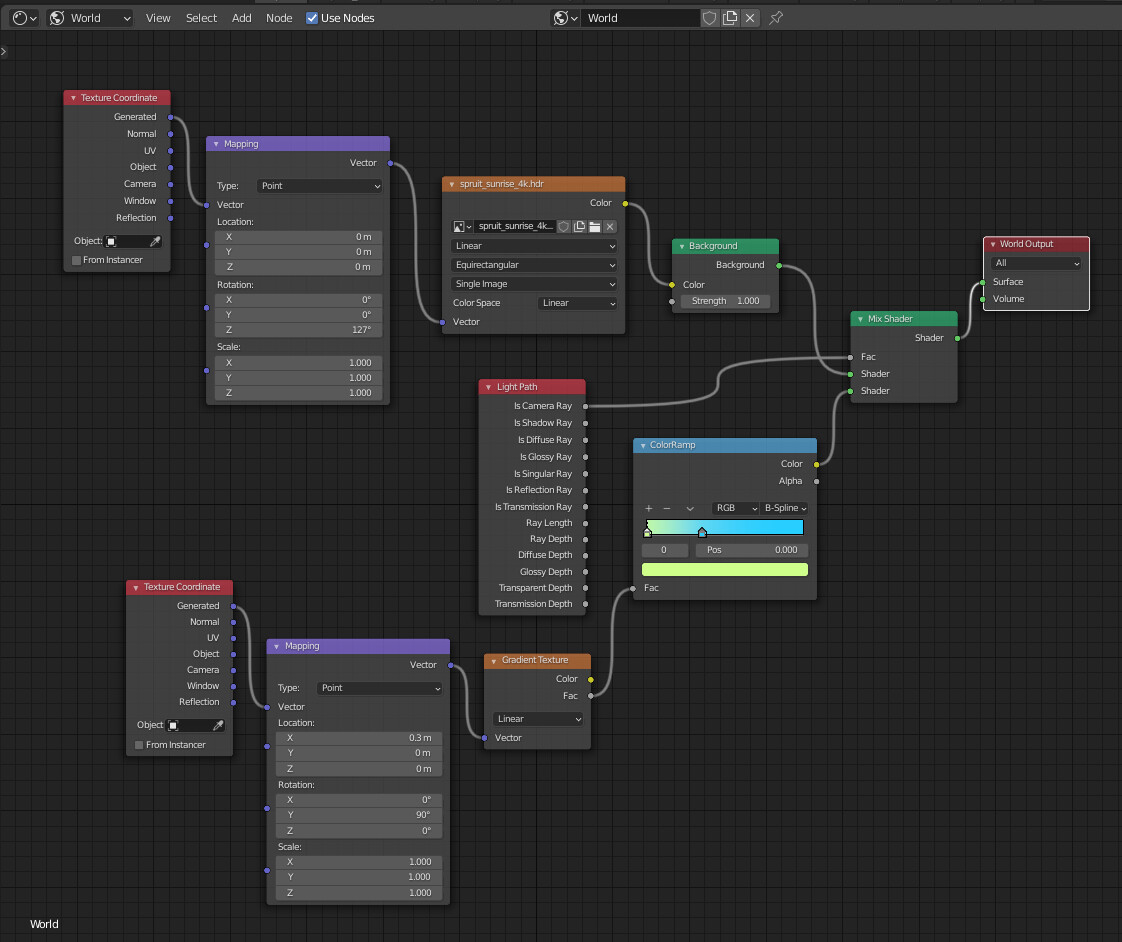The height and width of the screenshot is (942, 1122).
Task: Enable From Instancer in upper Texture Coordinate node
Action: [77, 260]
